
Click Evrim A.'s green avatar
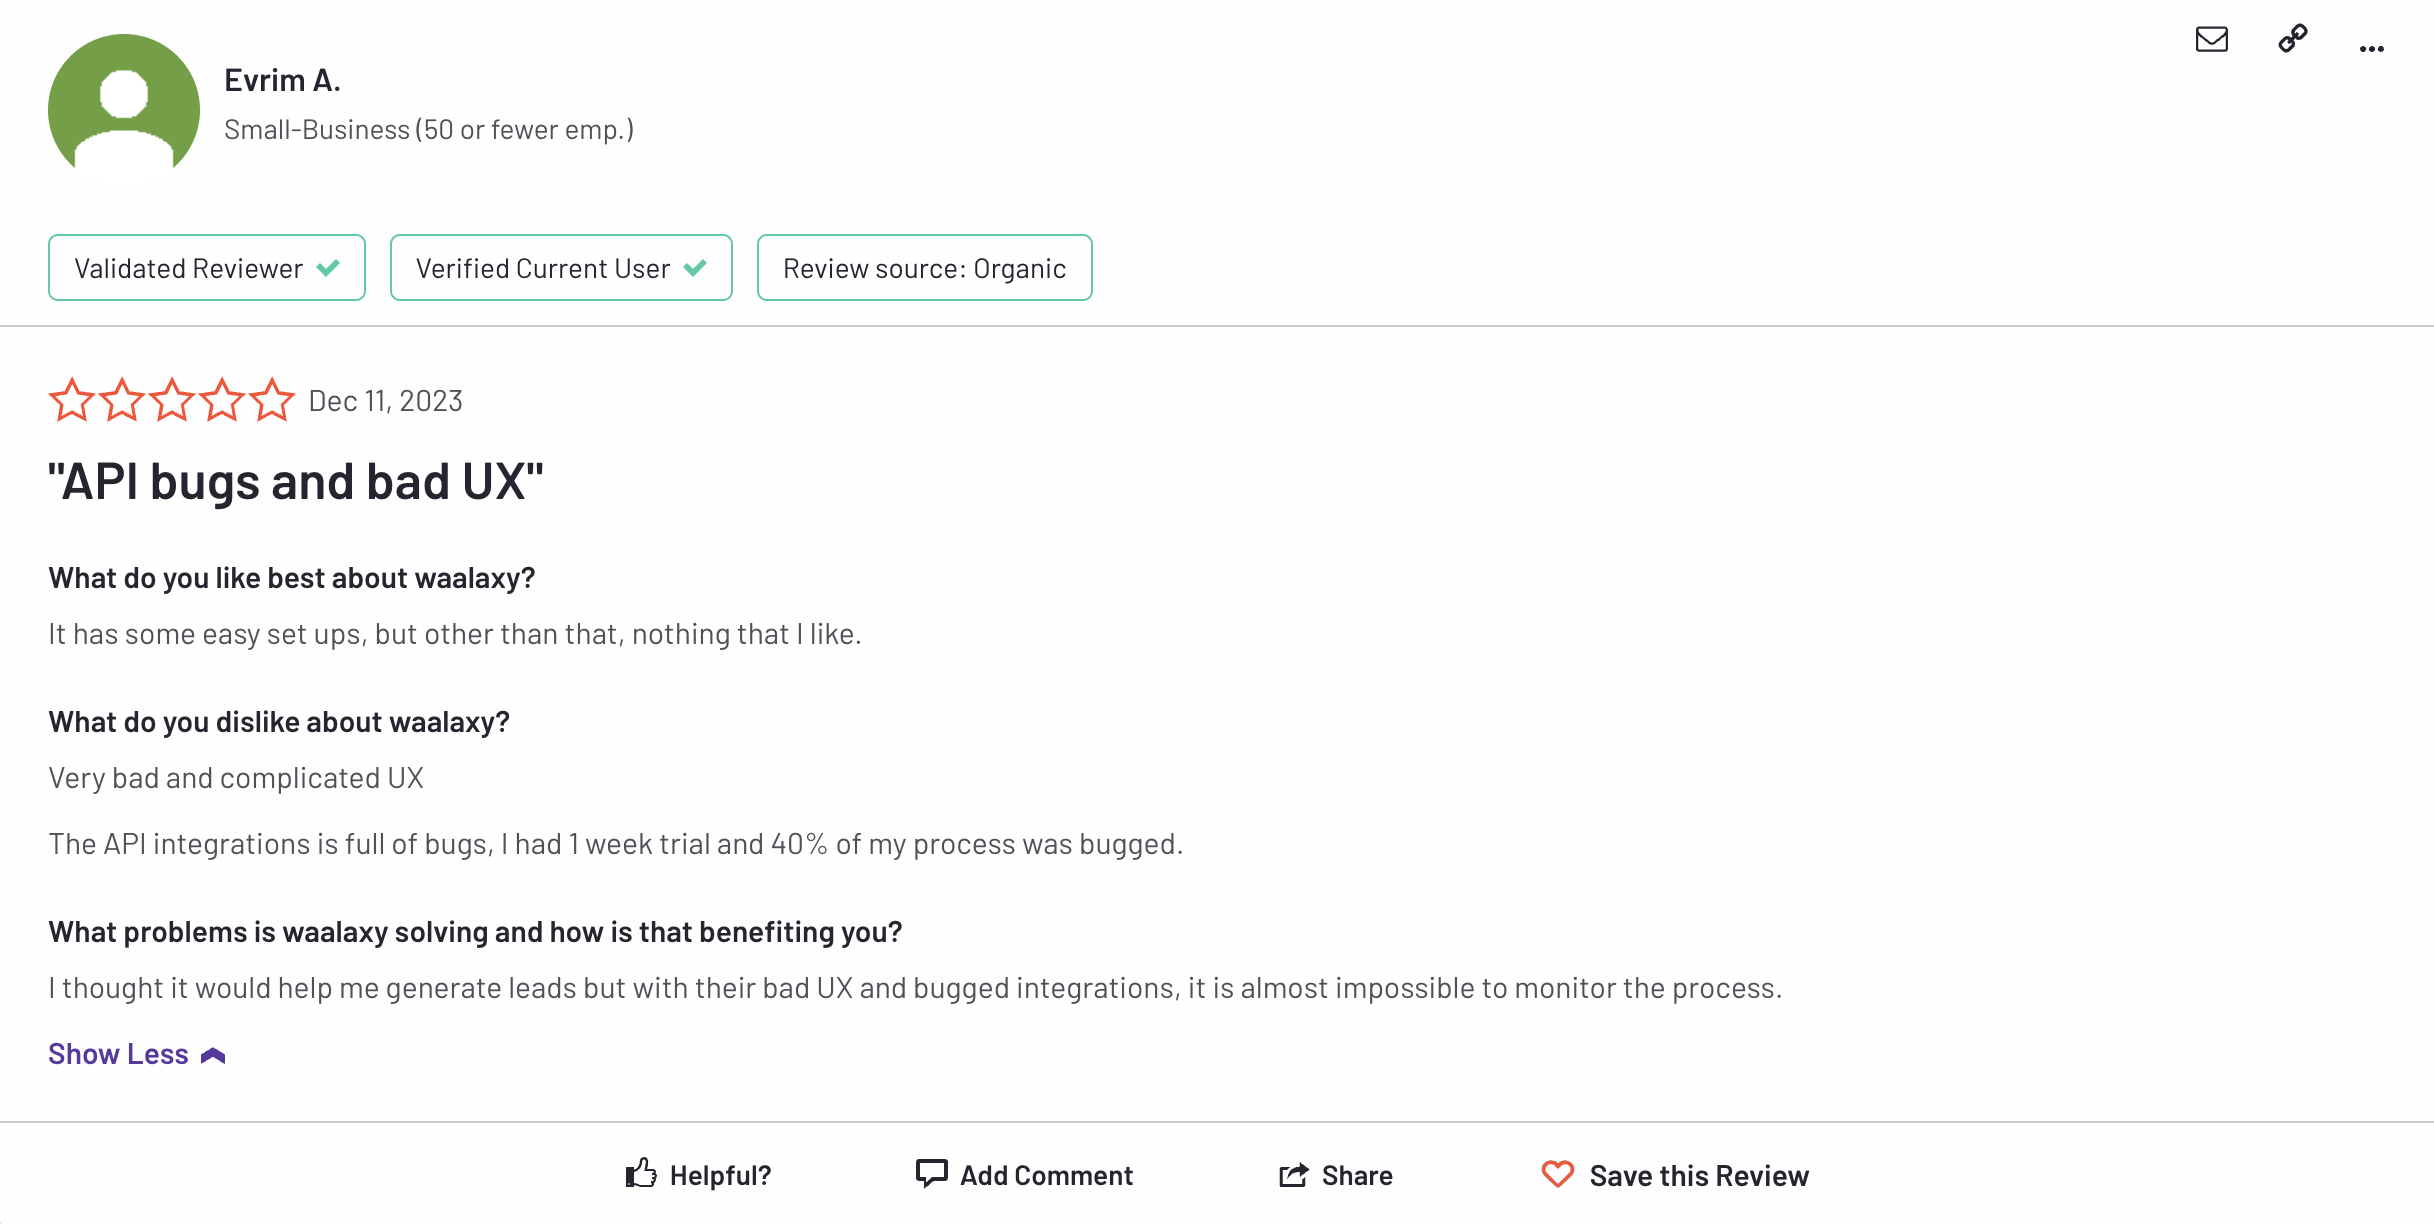(124, 104)
